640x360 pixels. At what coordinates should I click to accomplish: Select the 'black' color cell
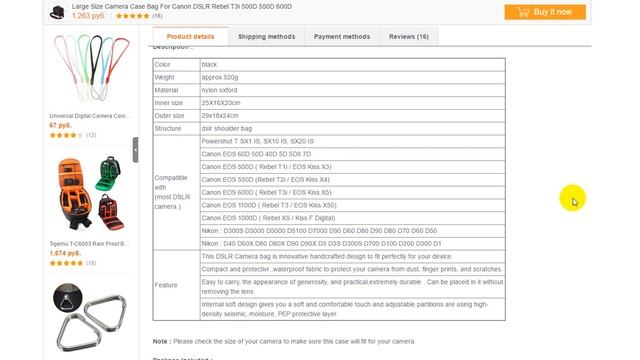pyautogui.click(x=353, y=64)
